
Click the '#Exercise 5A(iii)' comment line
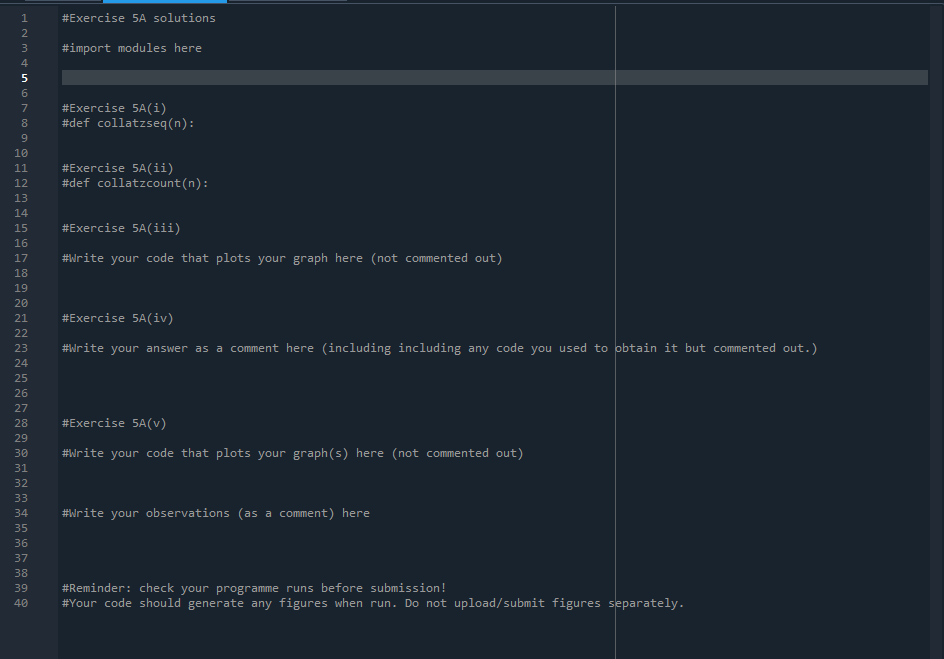click(120, 227)
